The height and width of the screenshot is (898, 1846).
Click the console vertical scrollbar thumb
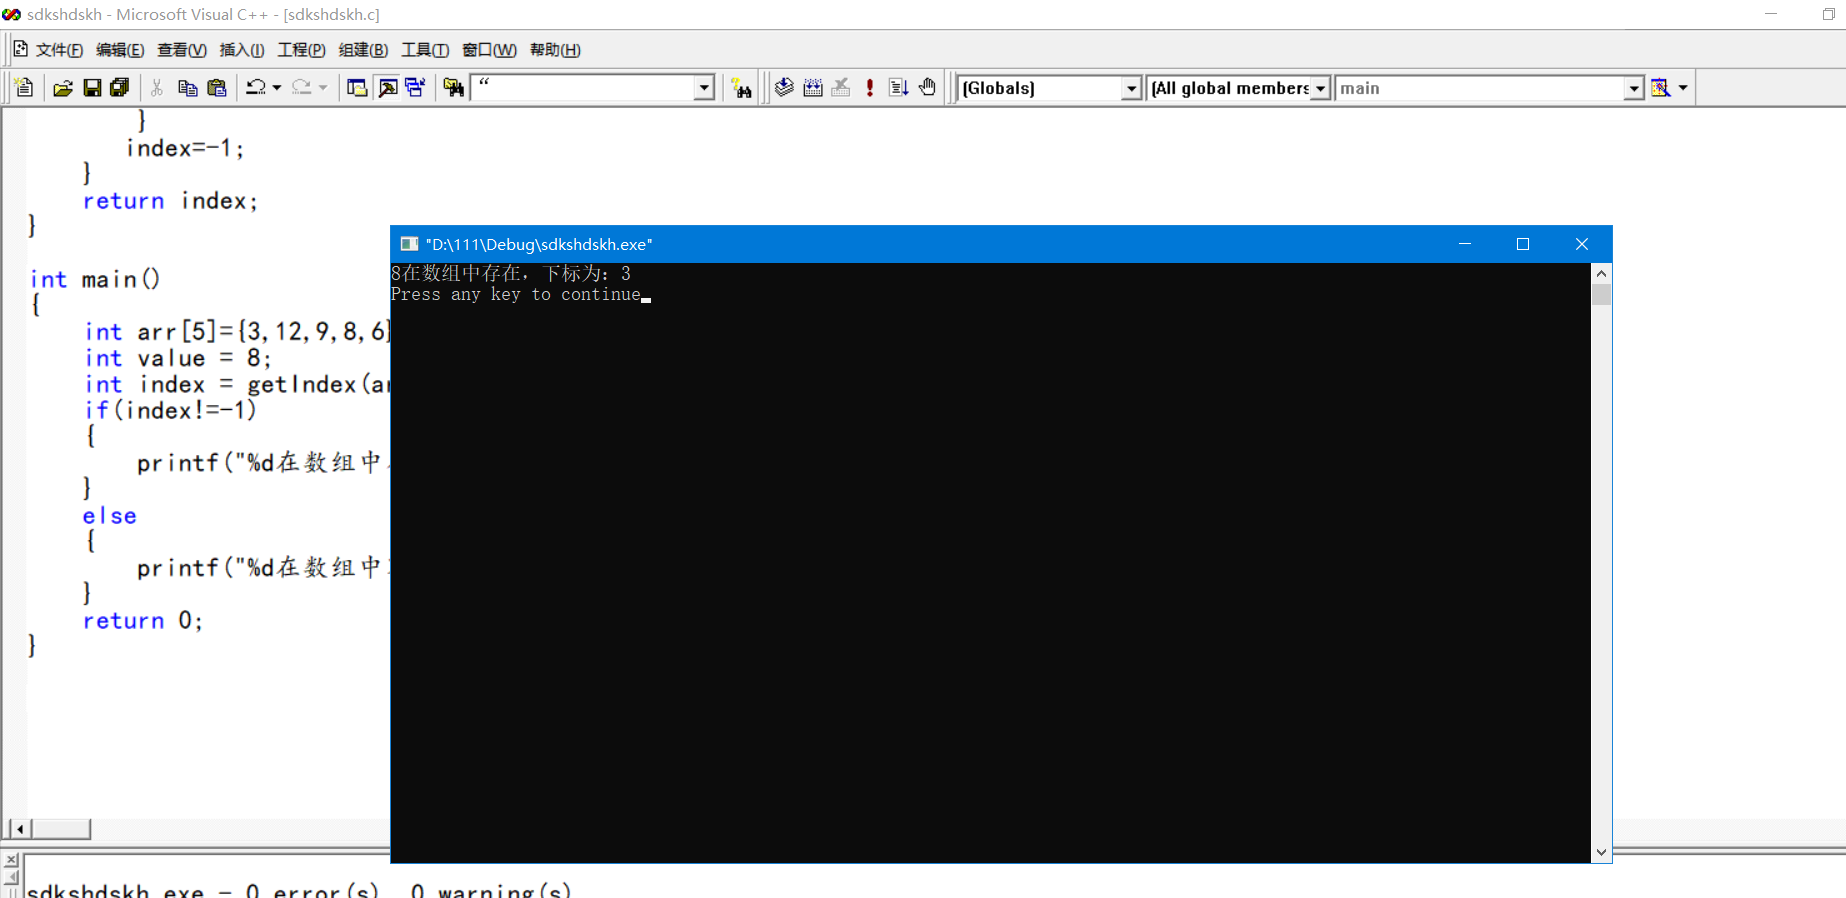(x=1601, y=295)
